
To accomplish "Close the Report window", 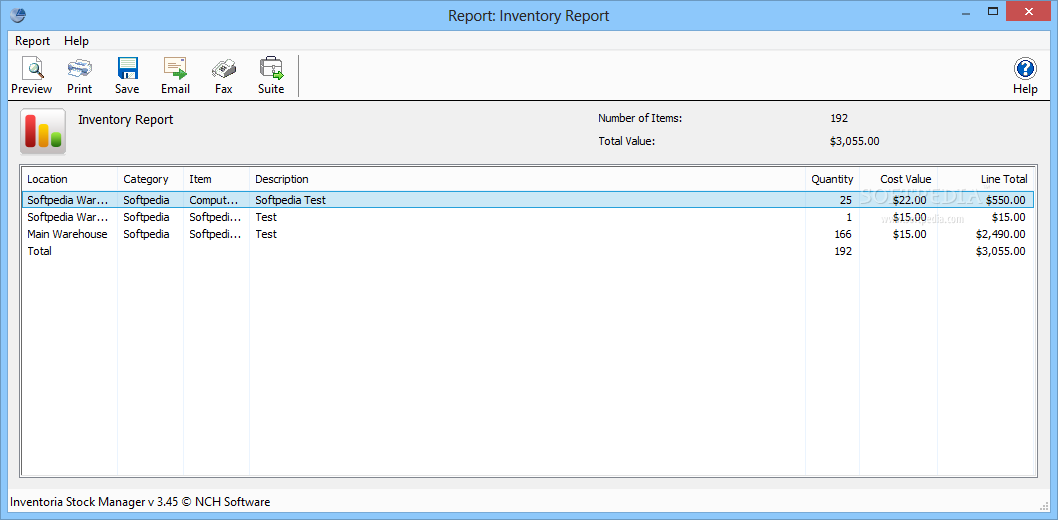I will click(1029, 11).
